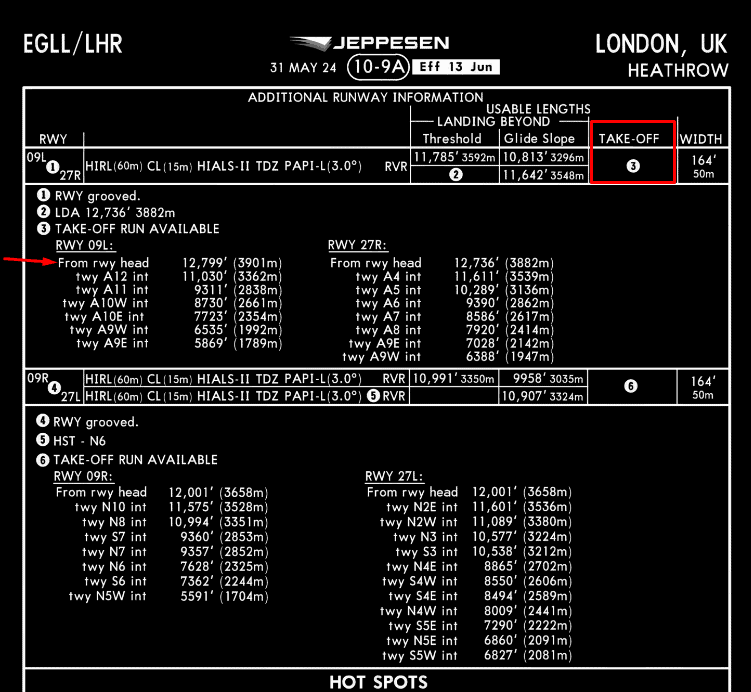The width and height of the screenshot is (751, 692).
Task: Select the underlined RWY 09L heading
Action: point(85,245)
